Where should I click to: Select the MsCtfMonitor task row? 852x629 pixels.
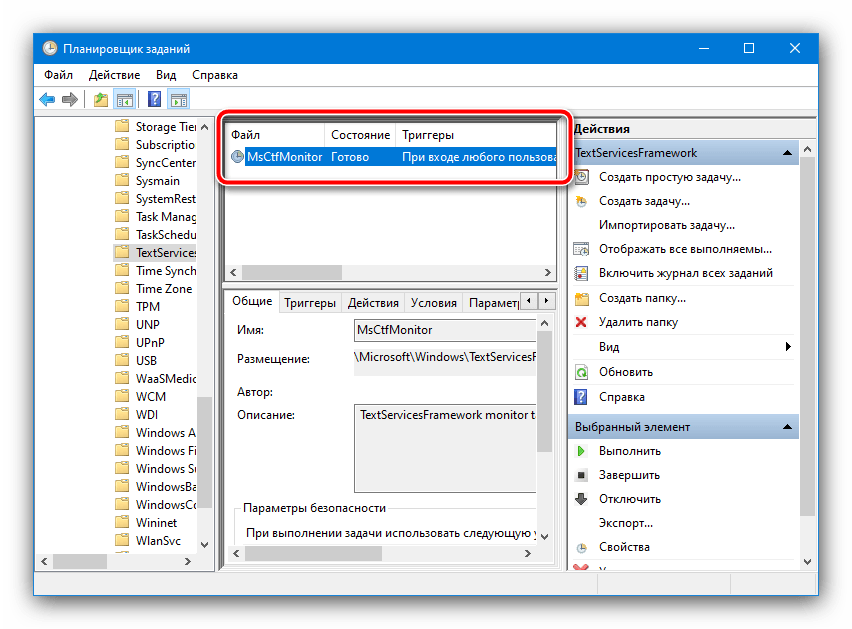393,157
